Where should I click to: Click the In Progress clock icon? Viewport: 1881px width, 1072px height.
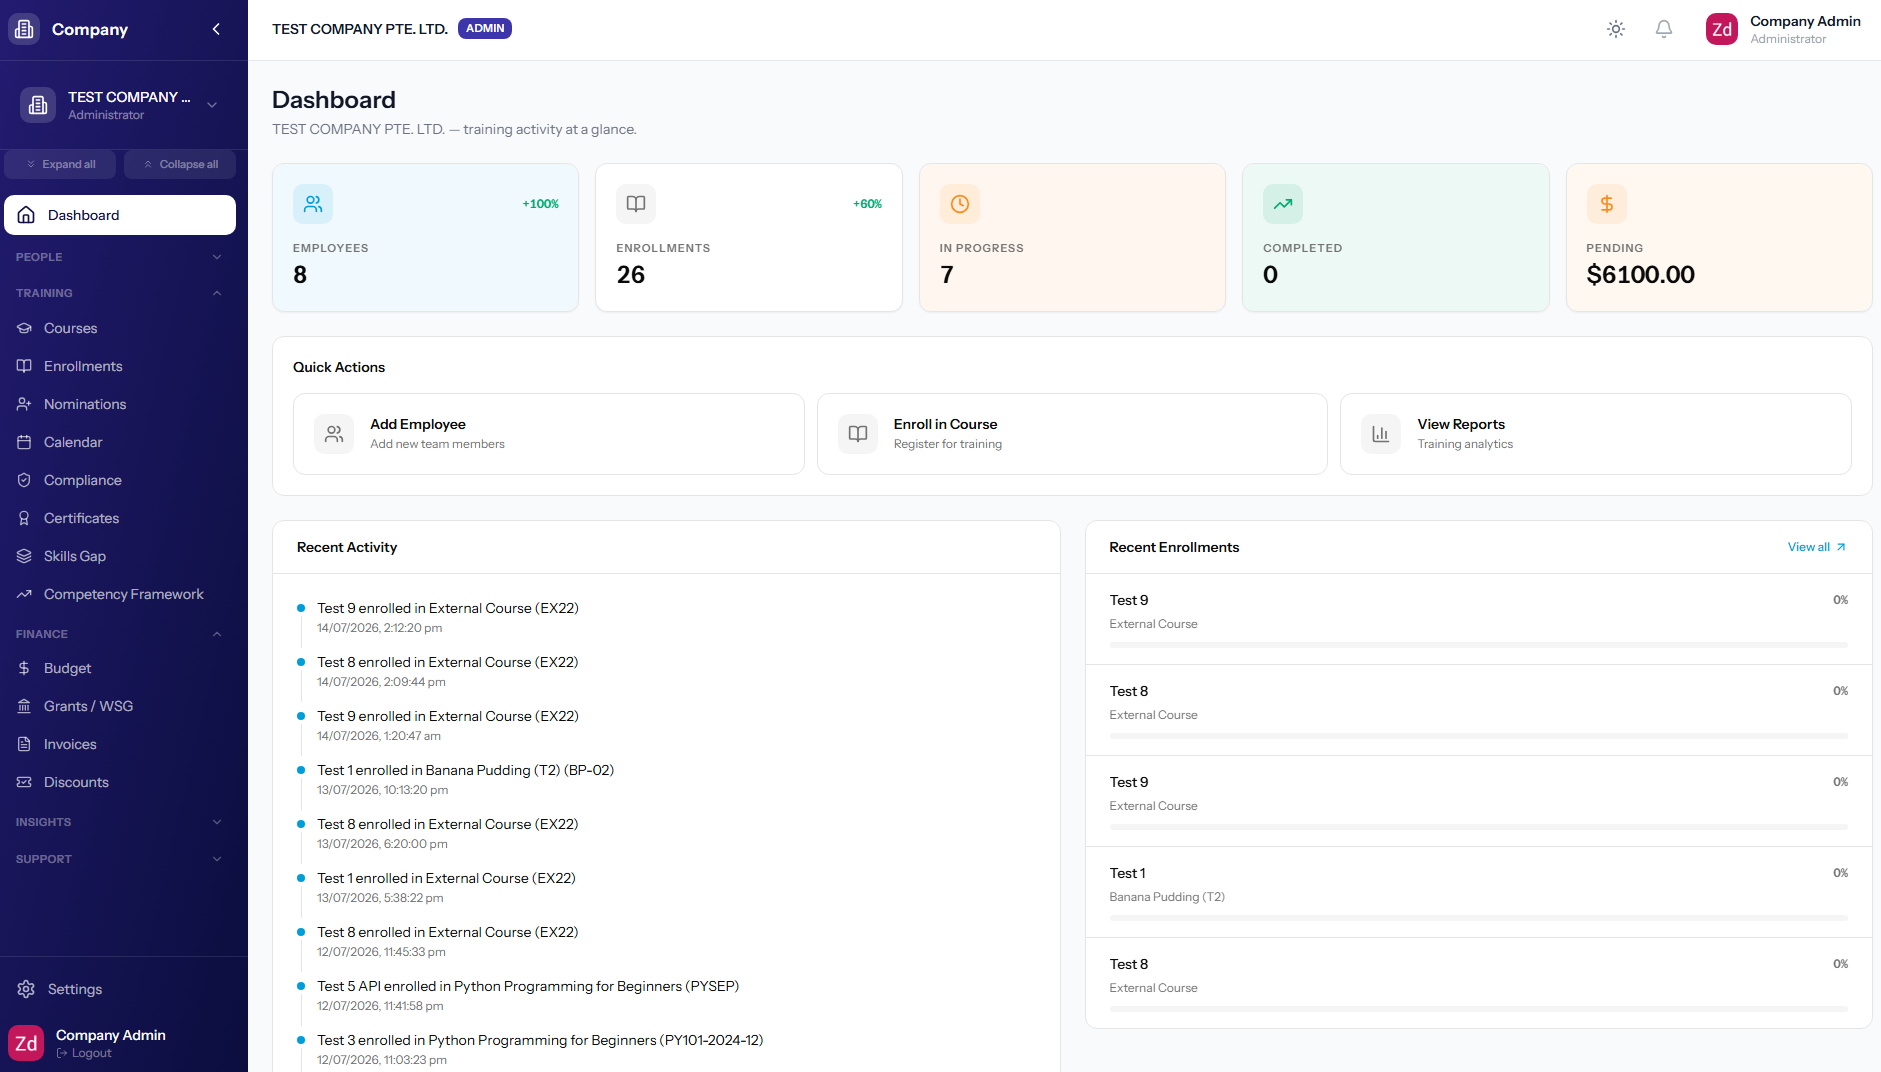coord(959,204)
